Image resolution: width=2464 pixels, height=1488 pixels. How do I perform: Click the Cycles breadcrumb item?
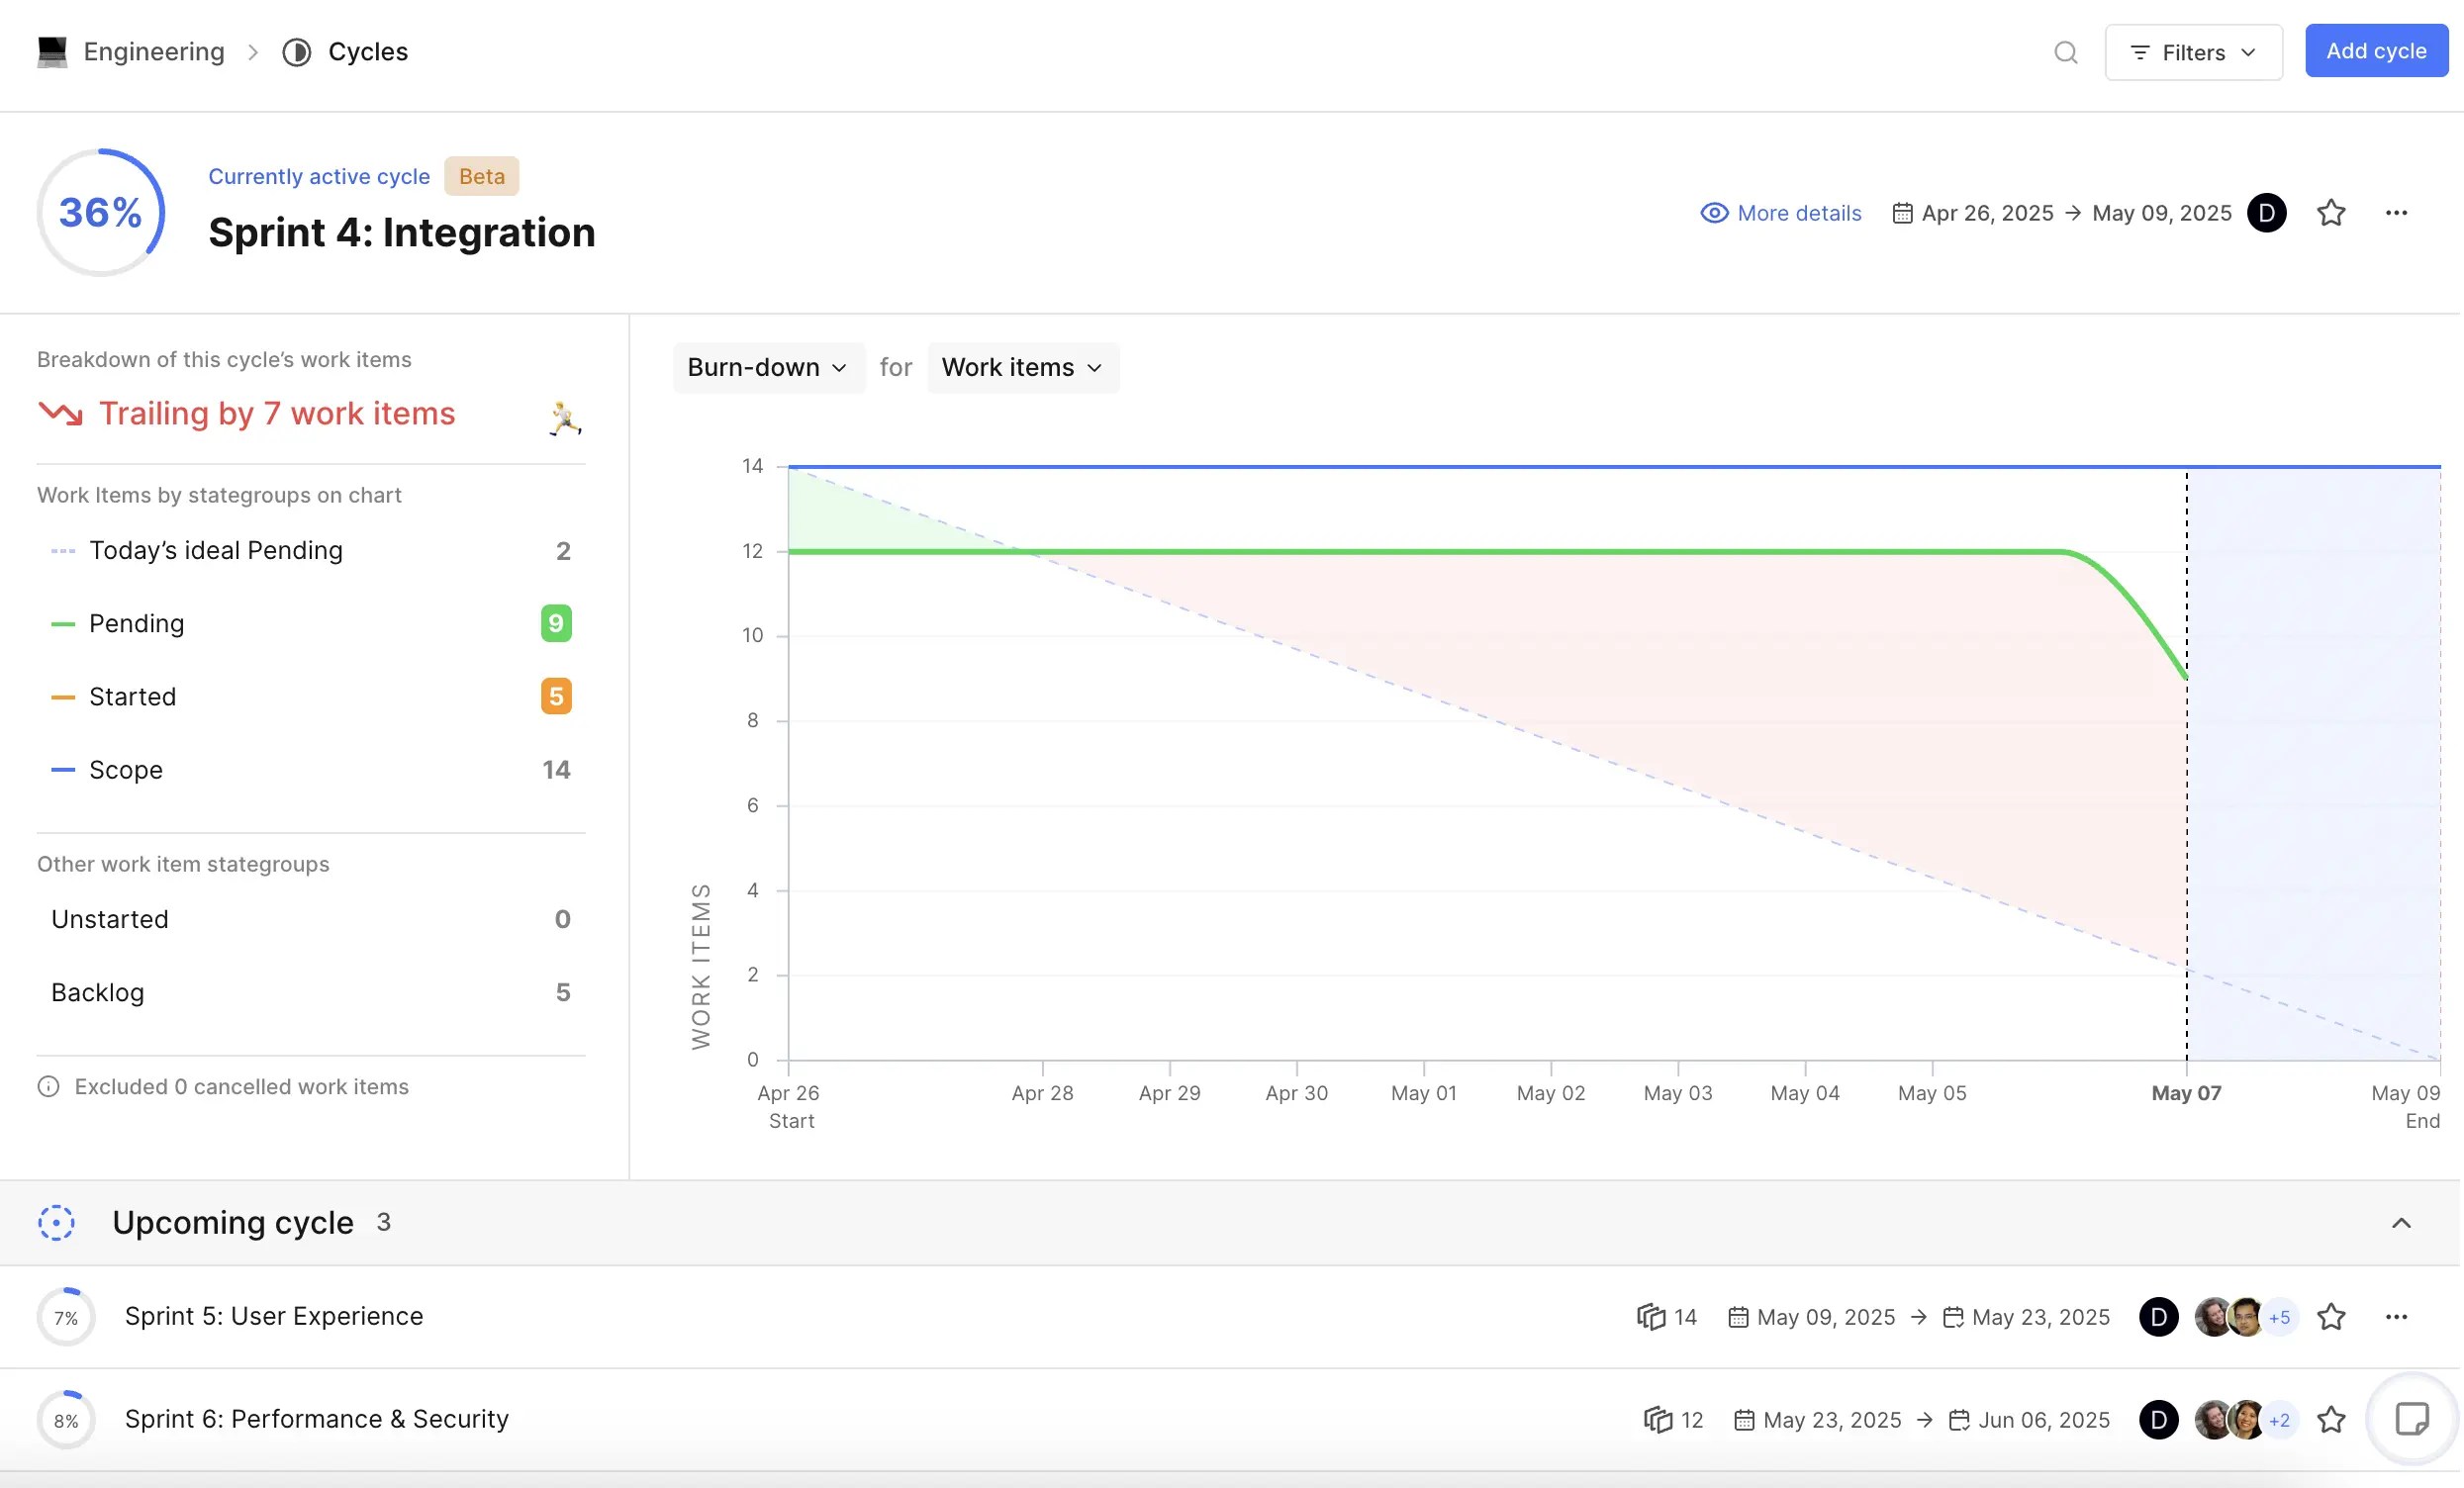[367, 52]
